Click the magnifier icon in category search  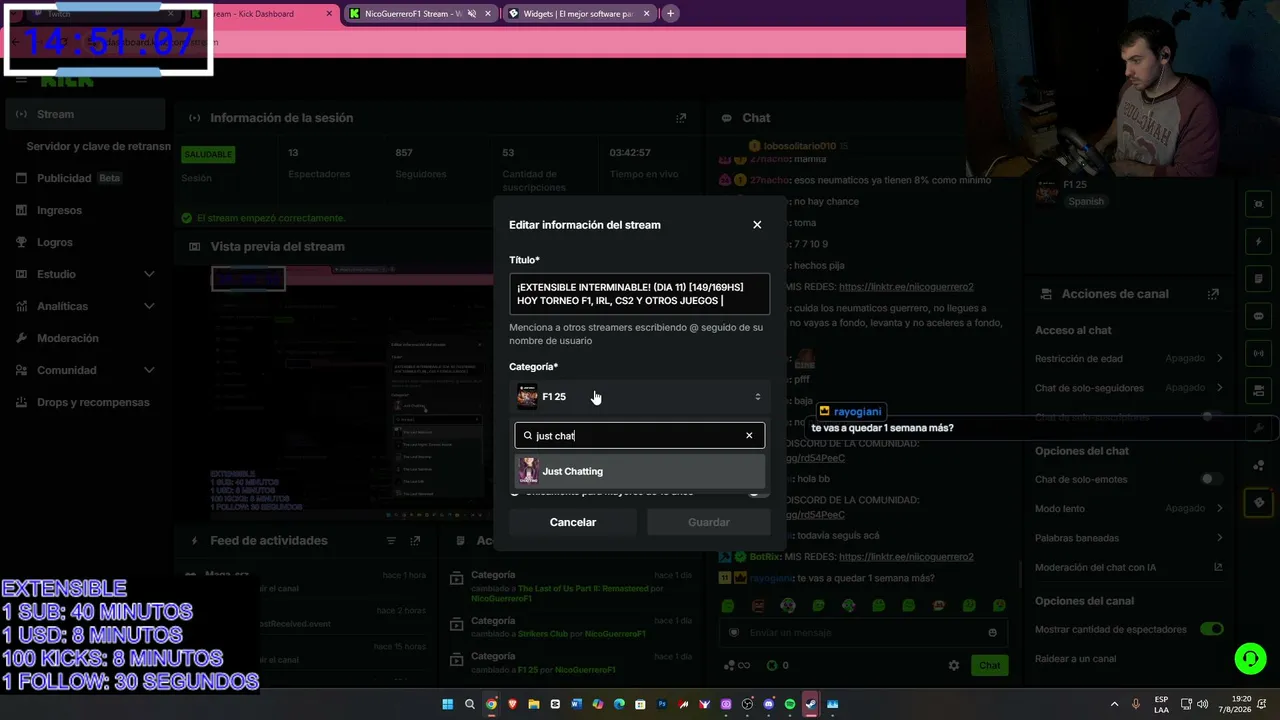pos(528,436)
